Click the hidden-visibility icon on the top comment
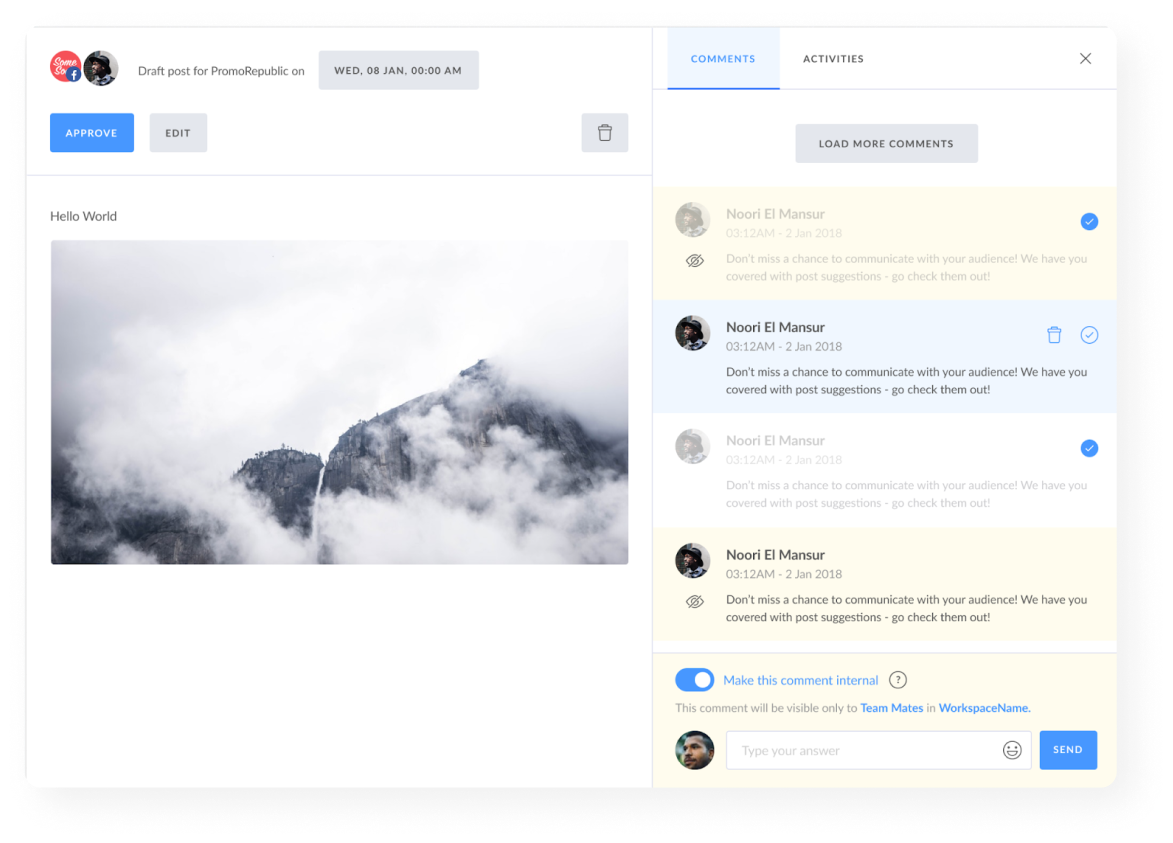This screenshot has height=843, width=1173. pyautogui.click(x=693, y=260)
